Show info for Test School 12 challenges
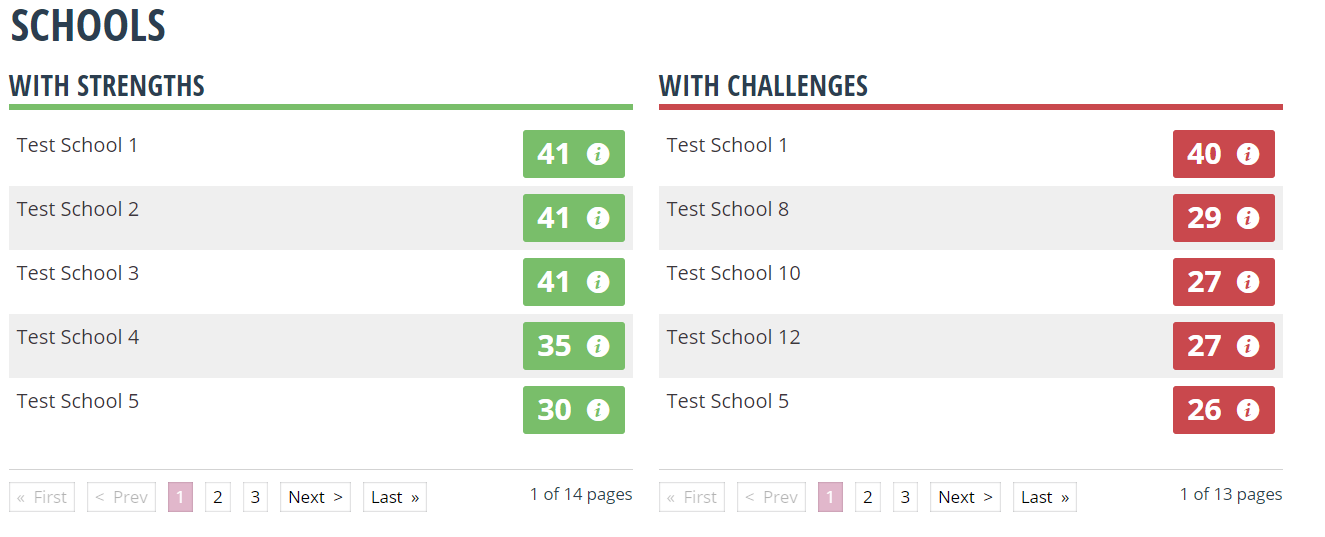 (x=1248, y=346)
